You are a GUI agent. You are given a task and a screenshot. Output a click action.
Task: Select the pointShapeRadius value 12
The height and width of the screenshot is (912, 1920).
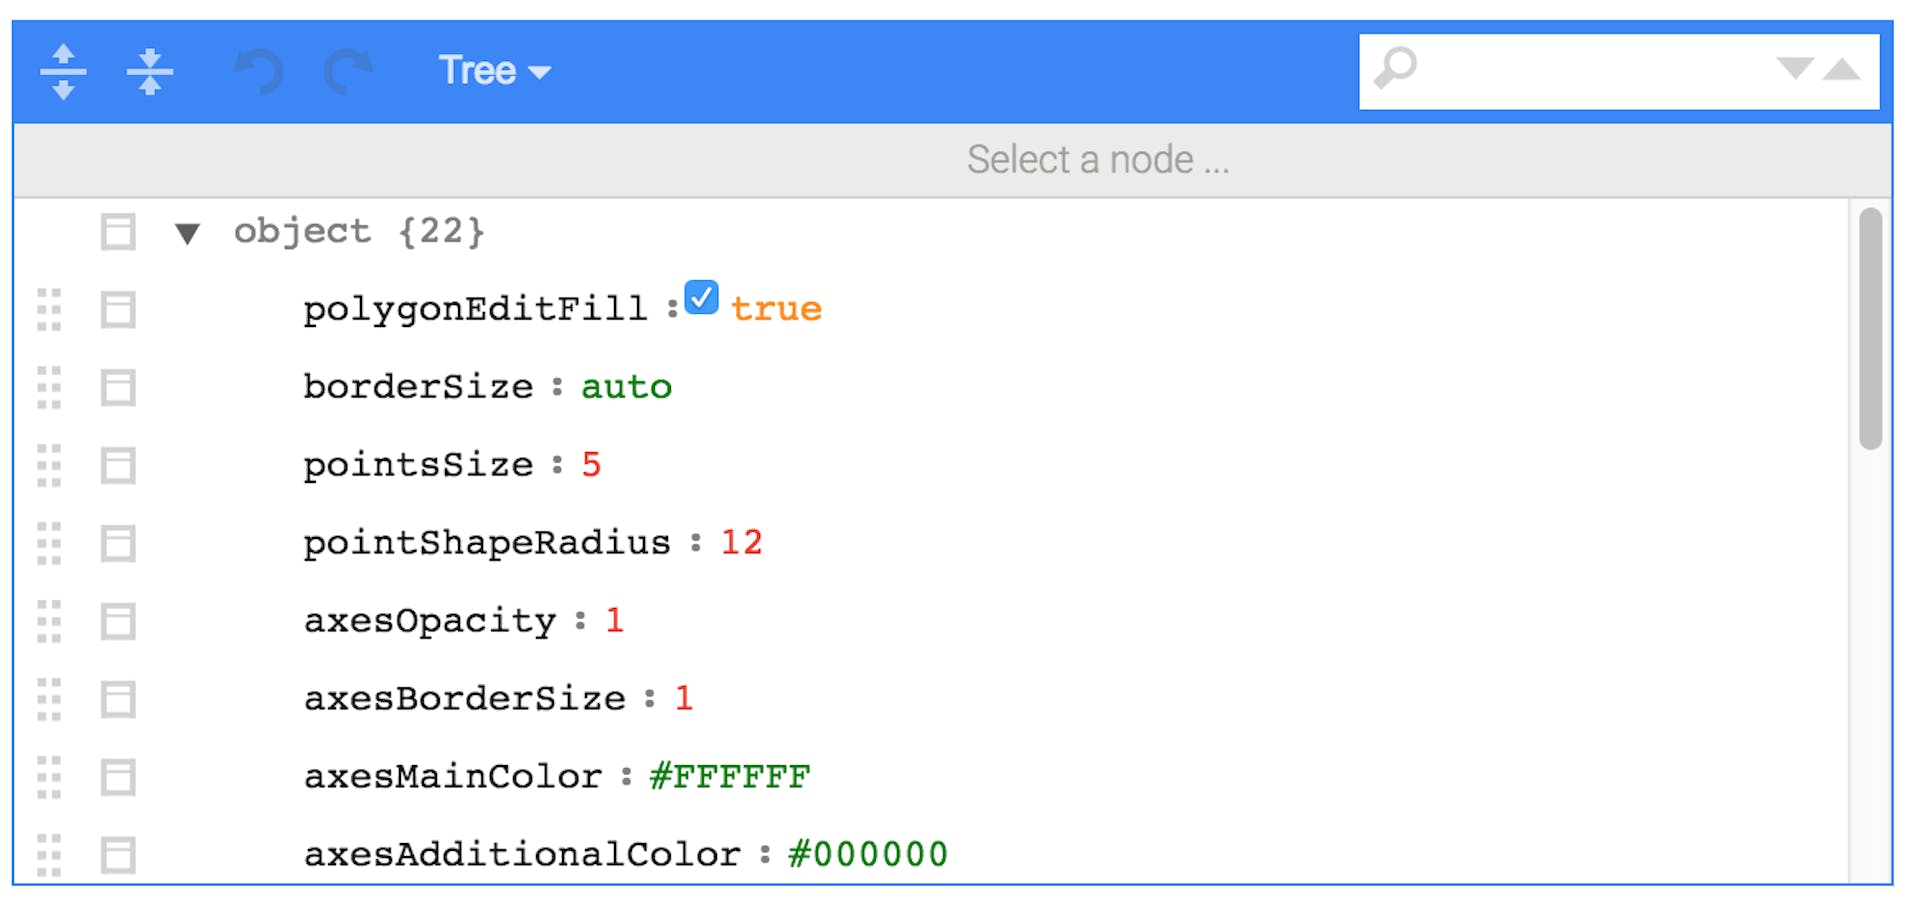[742, 543]
